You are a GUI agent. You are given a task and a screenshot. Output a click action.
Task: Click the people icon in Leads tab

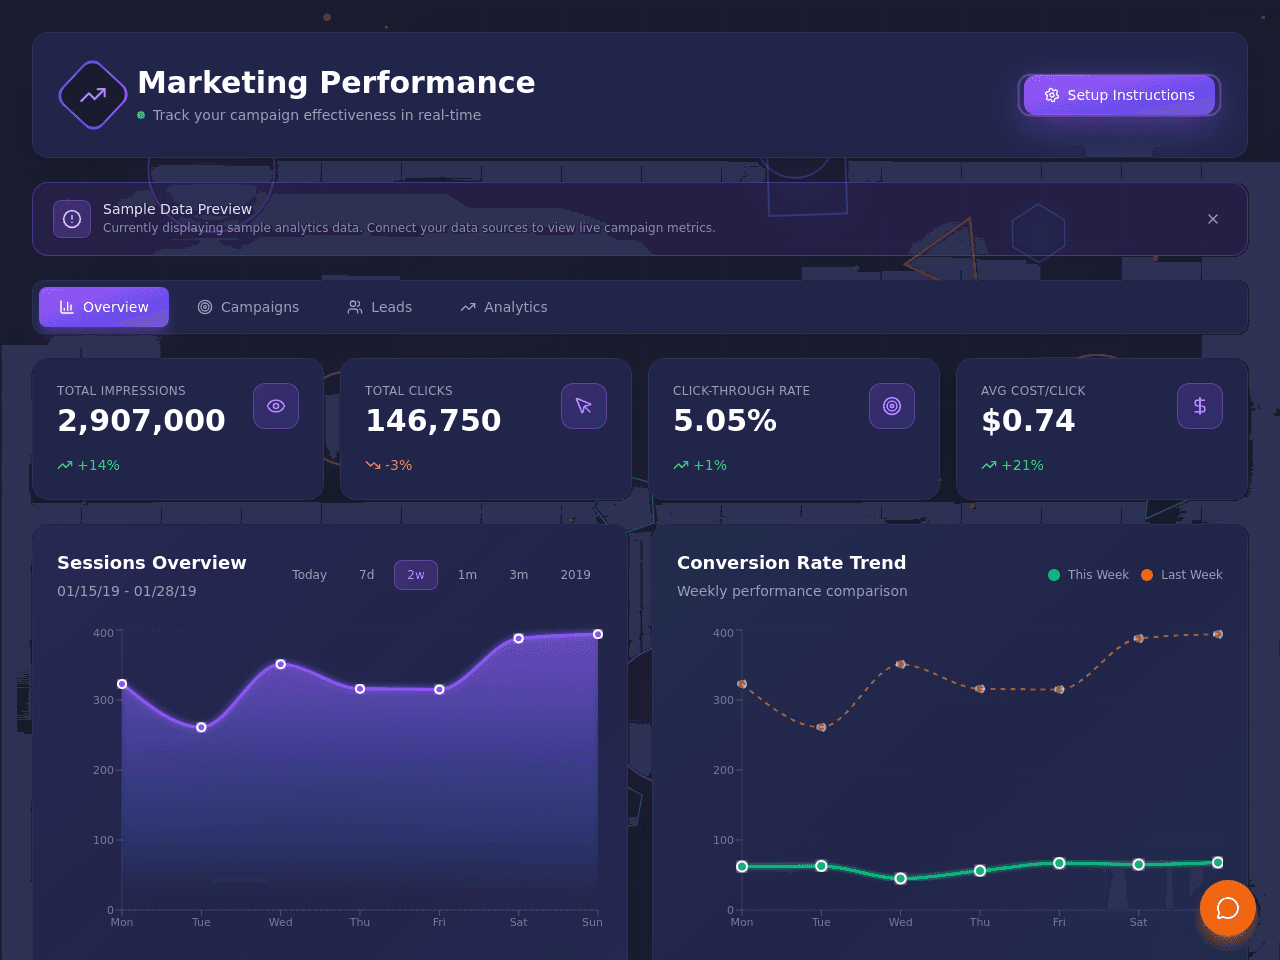(x=355, y=307)
